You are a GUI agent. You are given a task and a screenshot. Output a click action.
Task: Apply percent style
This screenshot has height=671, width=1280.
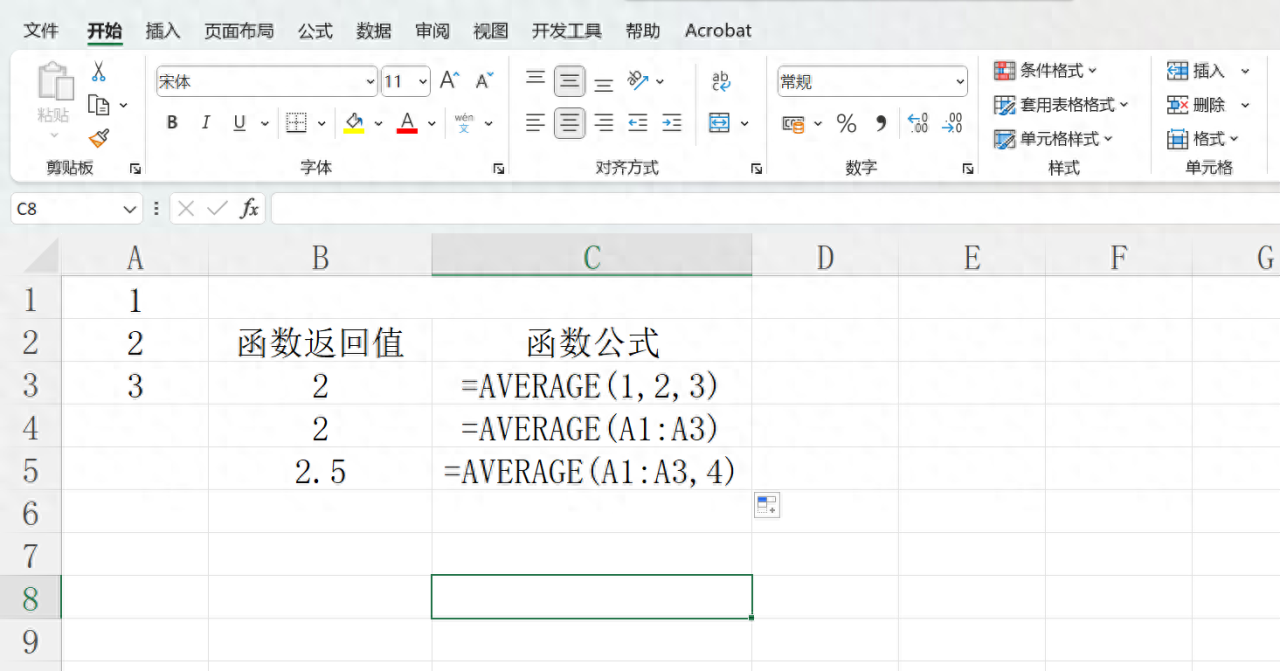[x=847, y=124]
